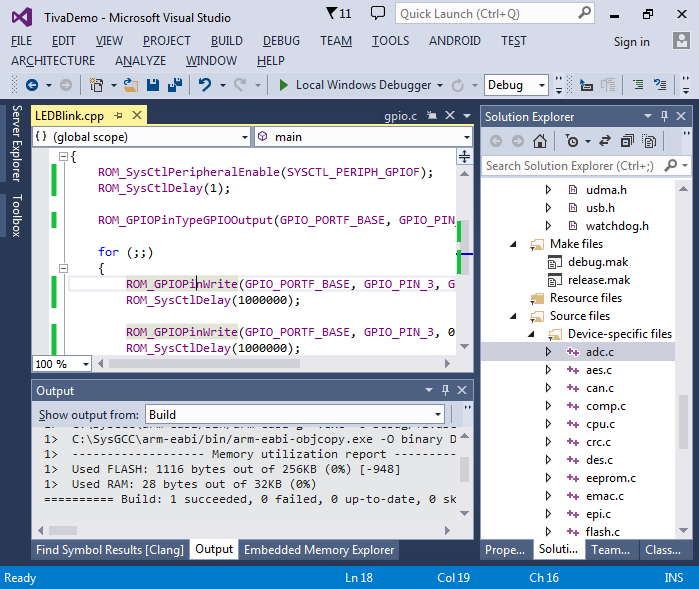Select Resource files folder
The height and width of the screenshot is (589, 699).
(586, 298)
